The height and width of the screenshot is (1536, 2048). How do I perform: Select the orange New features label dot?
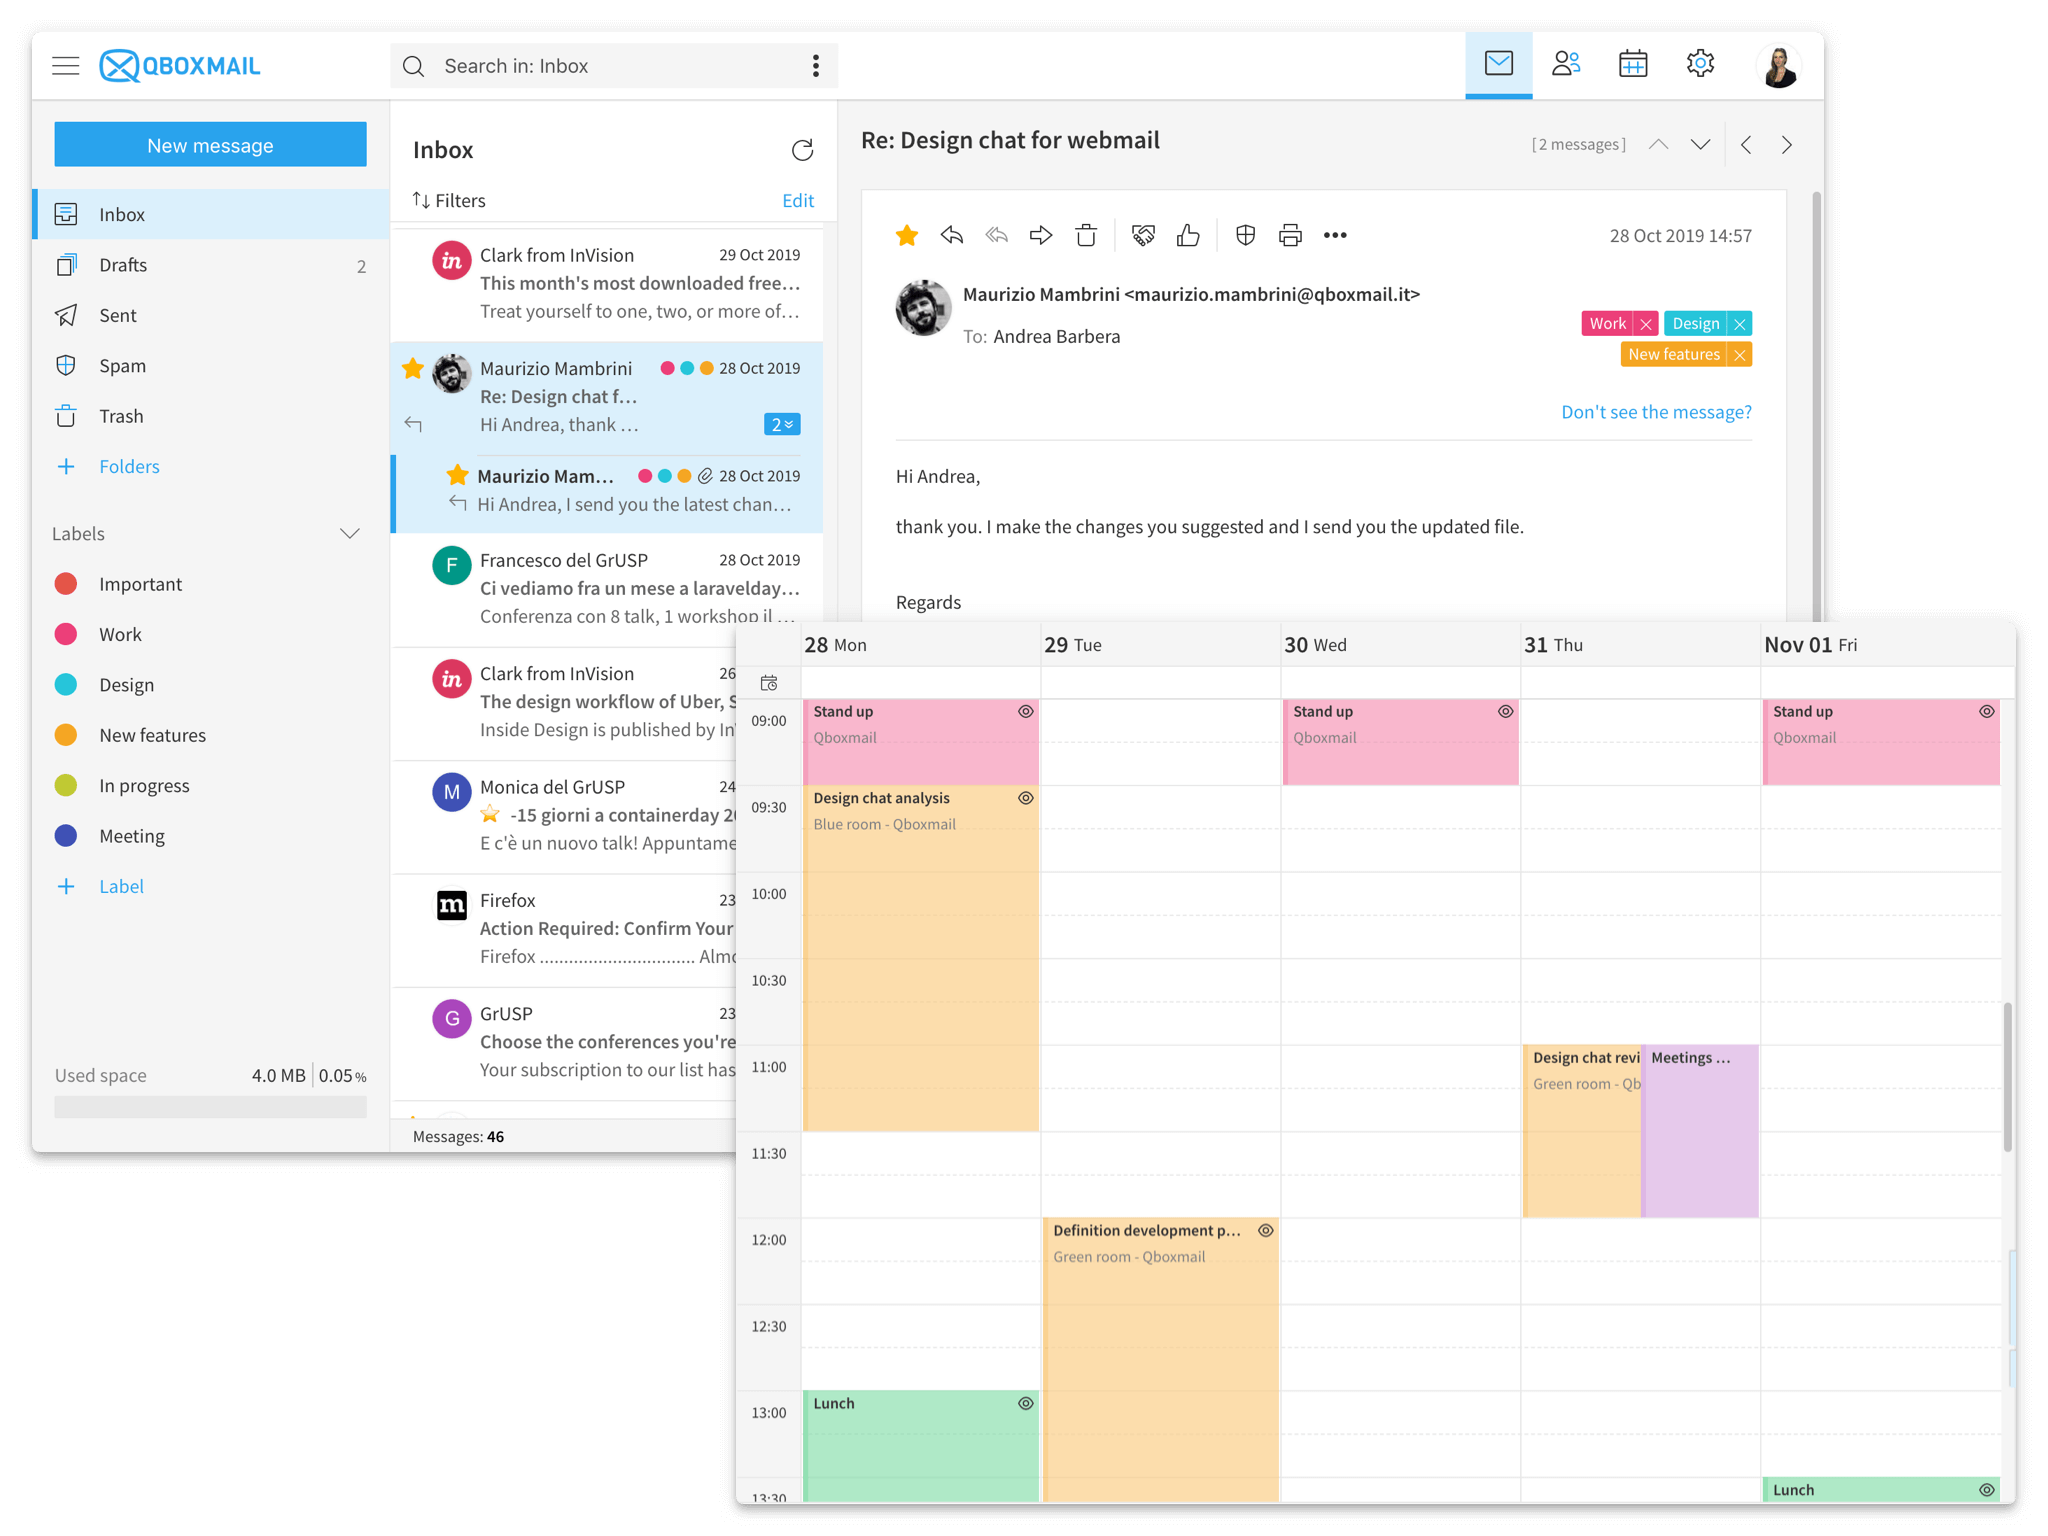(x=66, y=735)
